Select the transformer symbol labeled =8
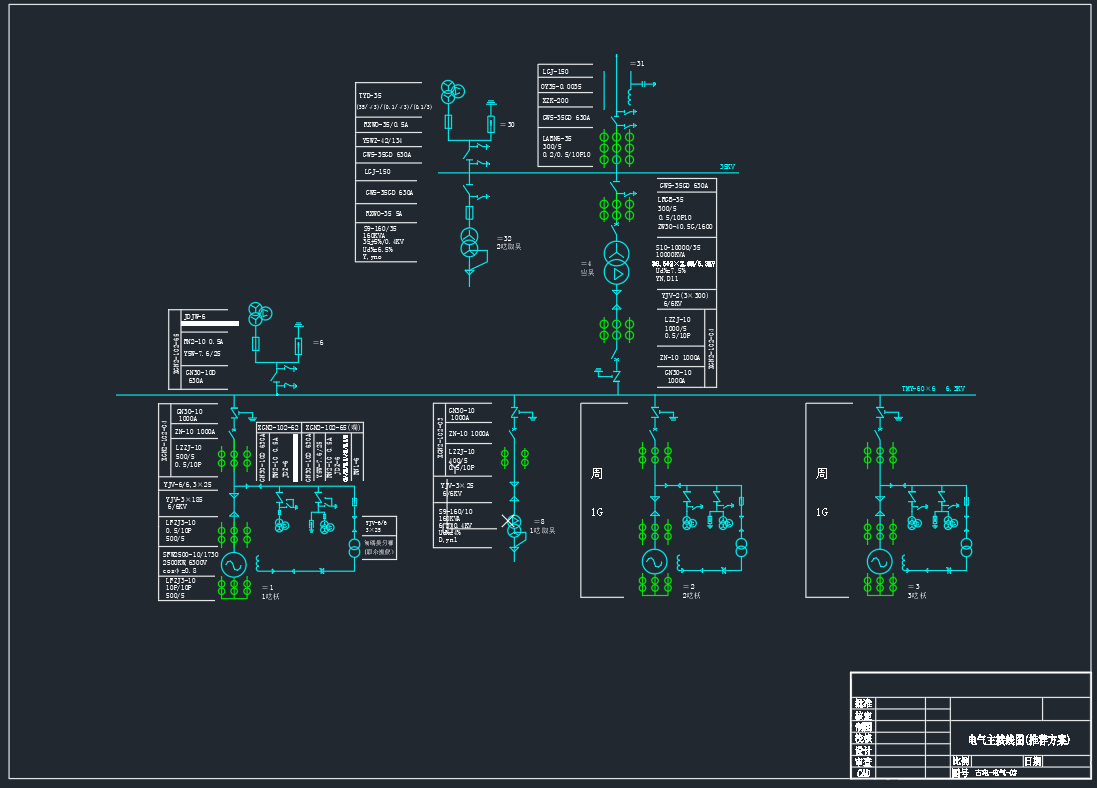The height and width of the screenshot is (788, 1097). 513,526
